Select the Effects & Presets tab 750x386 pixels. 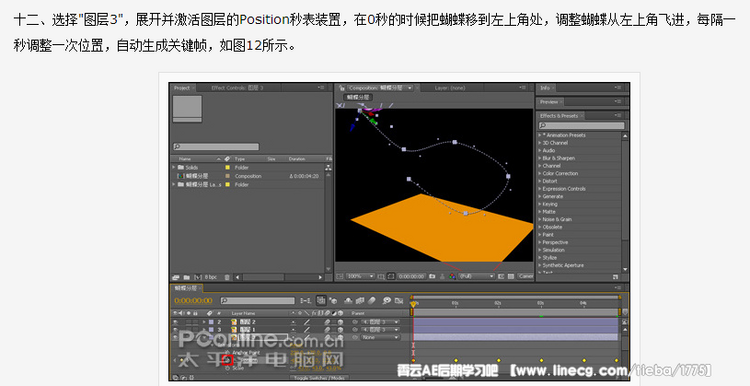(559, 116)
